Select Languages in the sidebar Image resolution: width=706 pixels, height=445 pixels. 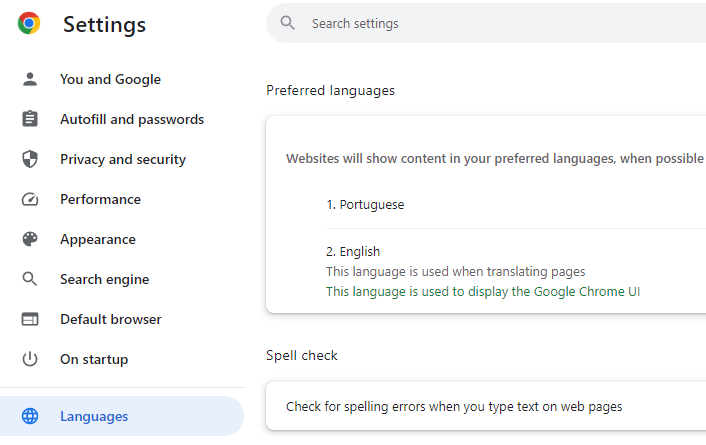[122, 416]
